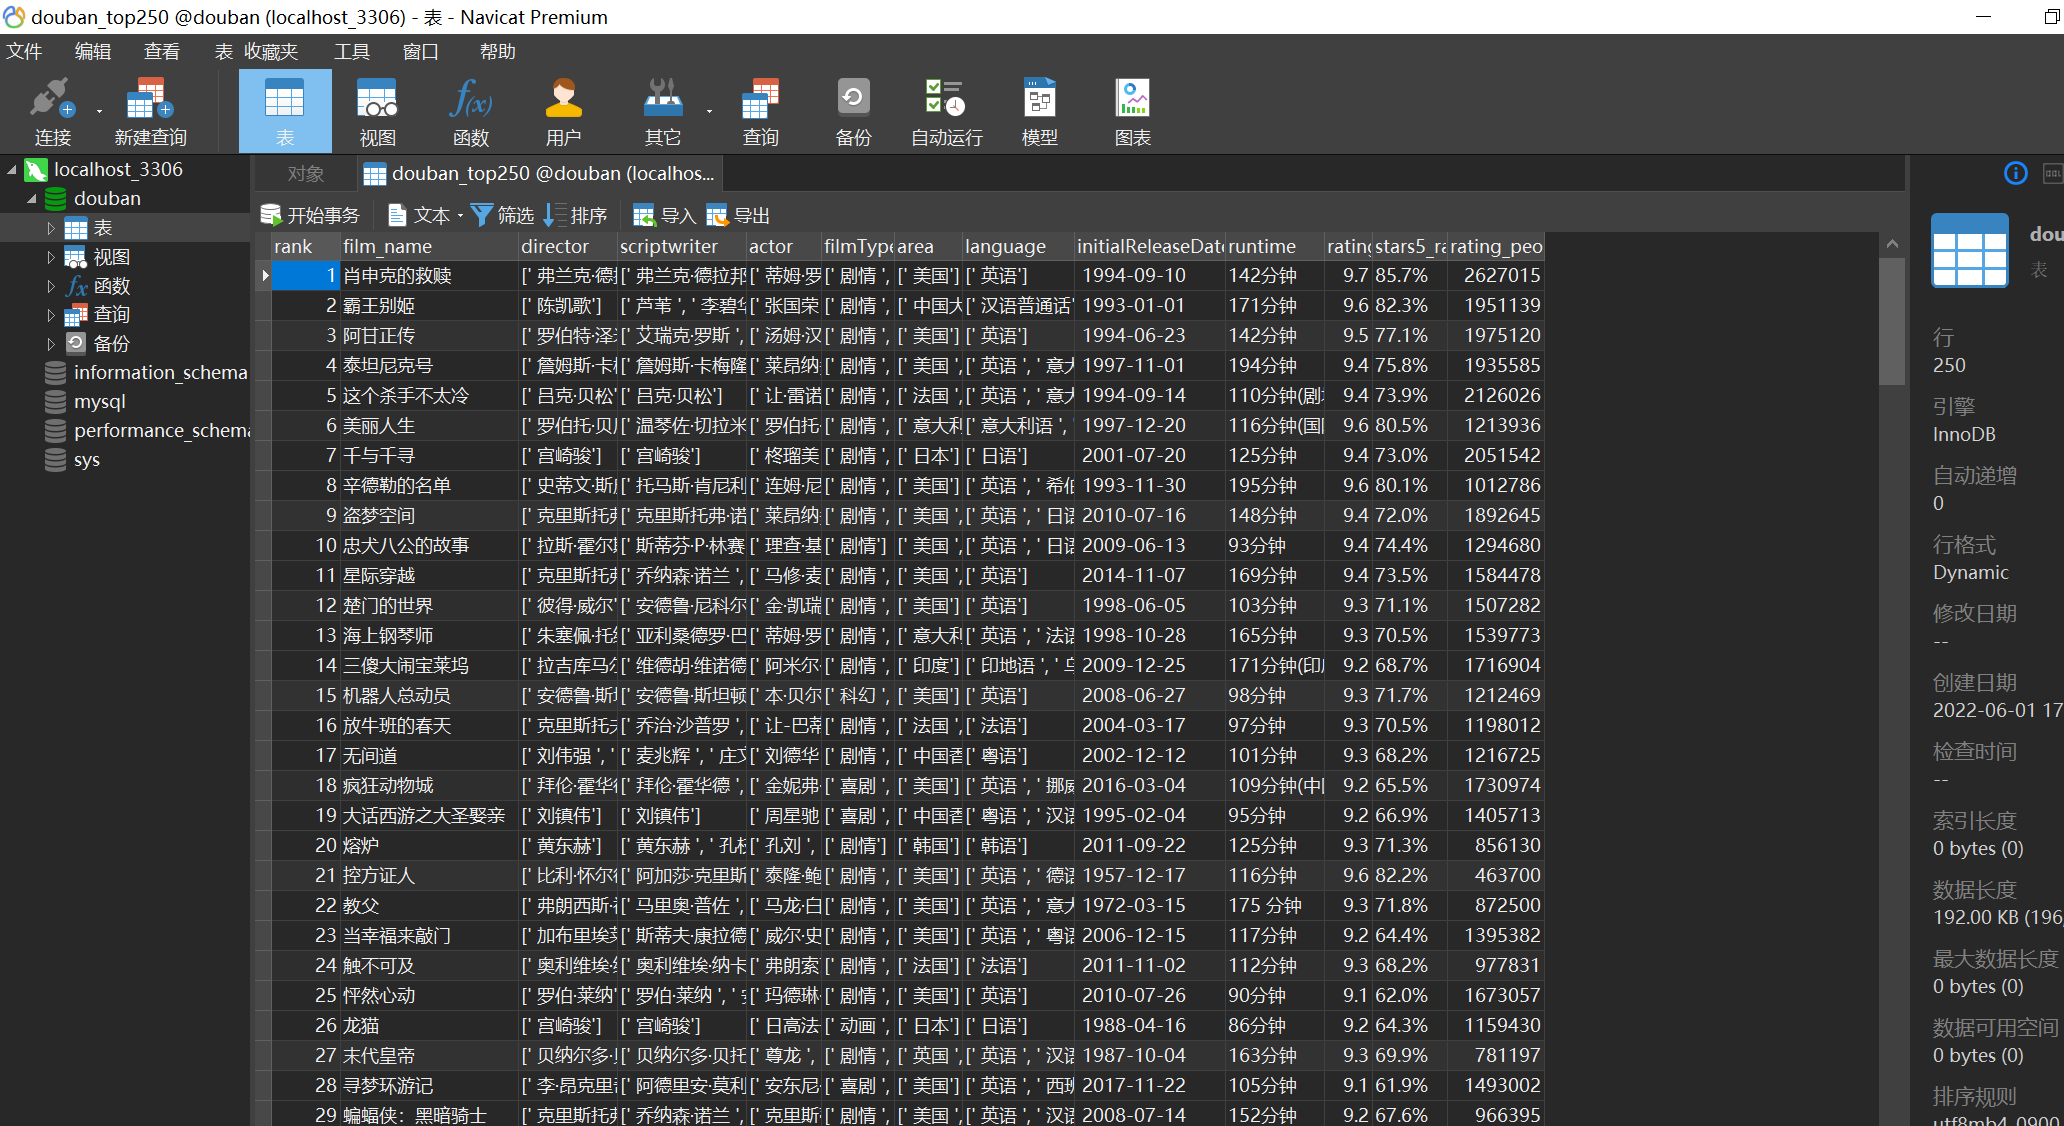This screenshot has height=1126, width=2064.
Task: Click the table thumbnail in info panel
Action: 1970,250
